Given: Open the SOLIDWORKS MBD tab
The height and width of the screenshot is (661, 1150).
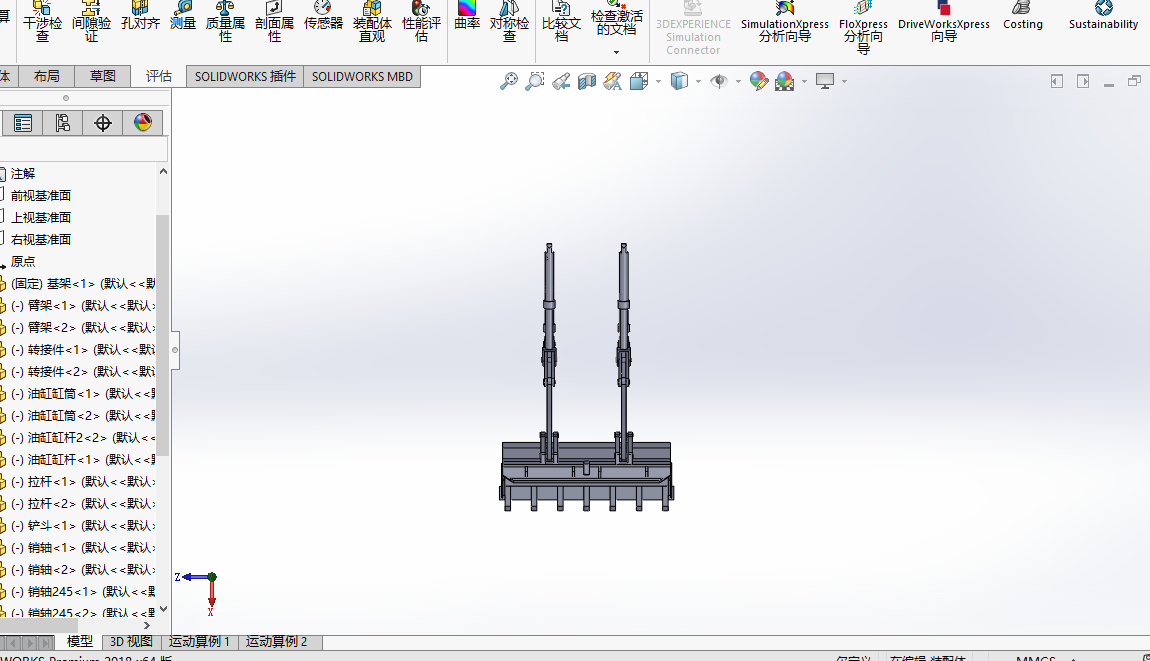Looking at the screenshot, I should (362, 76).
